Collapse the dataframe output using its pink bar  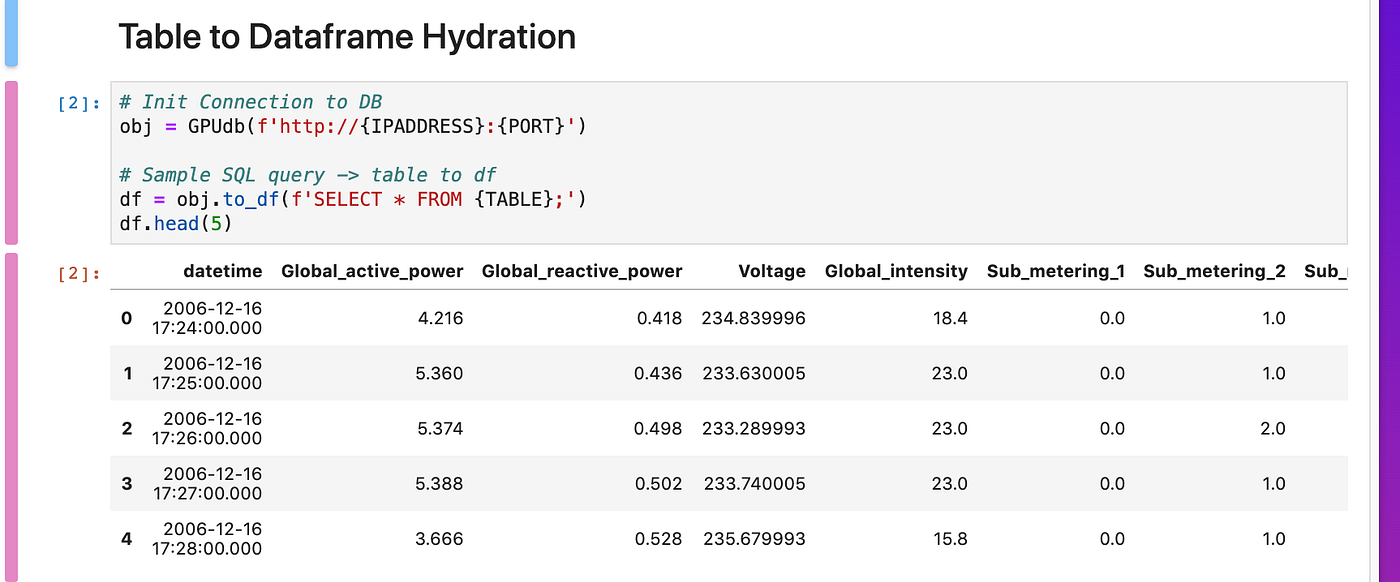click(x=11, y=417)
